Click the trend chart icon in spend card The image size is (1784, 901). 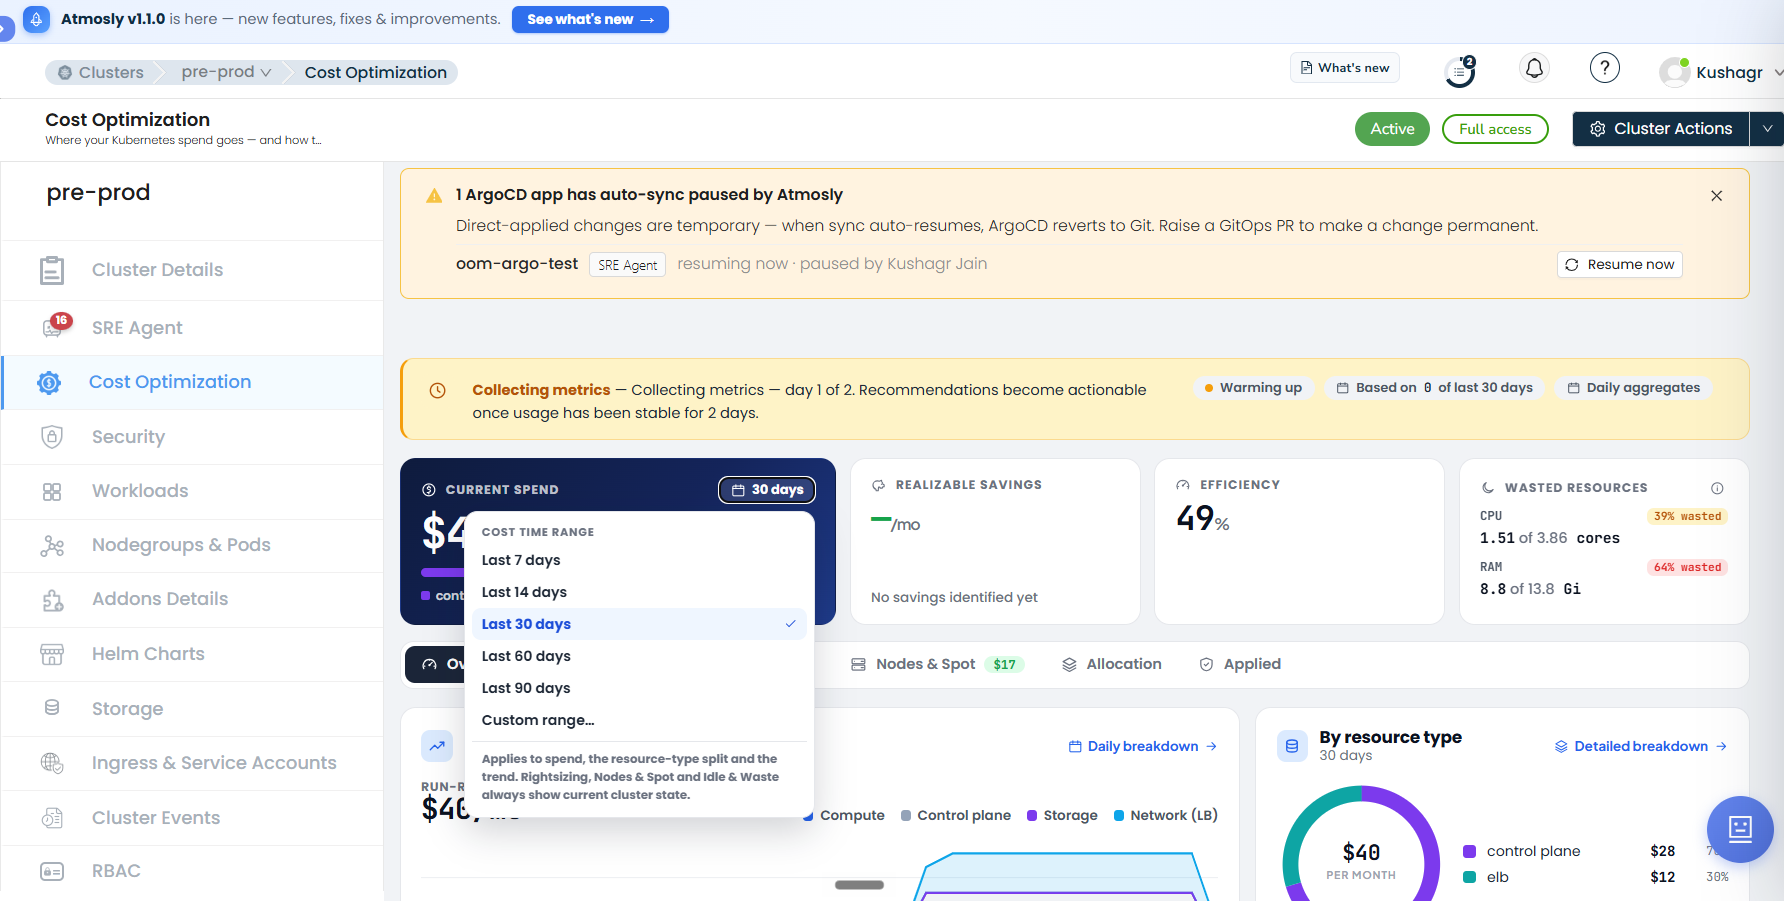(437, 746)
